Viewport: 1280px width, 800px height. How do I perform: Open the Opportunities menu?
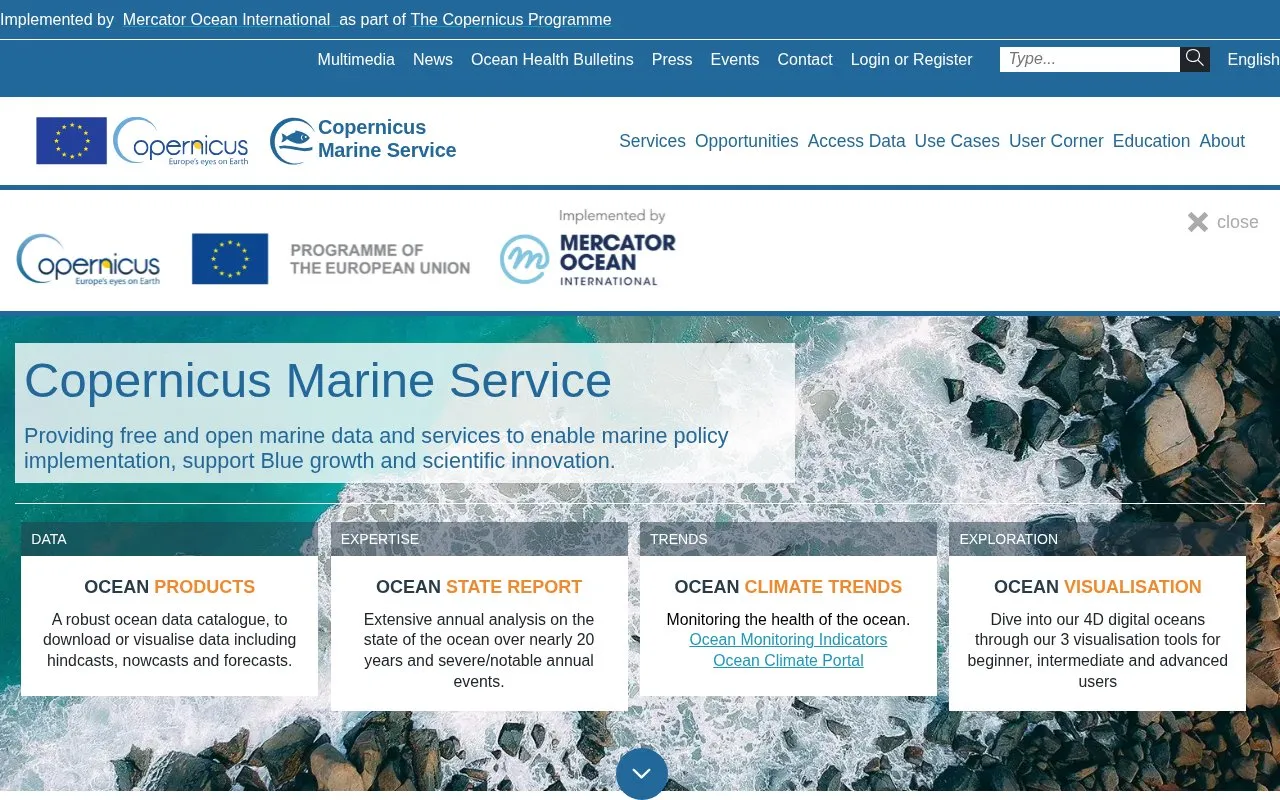click(x=747, y=141)
